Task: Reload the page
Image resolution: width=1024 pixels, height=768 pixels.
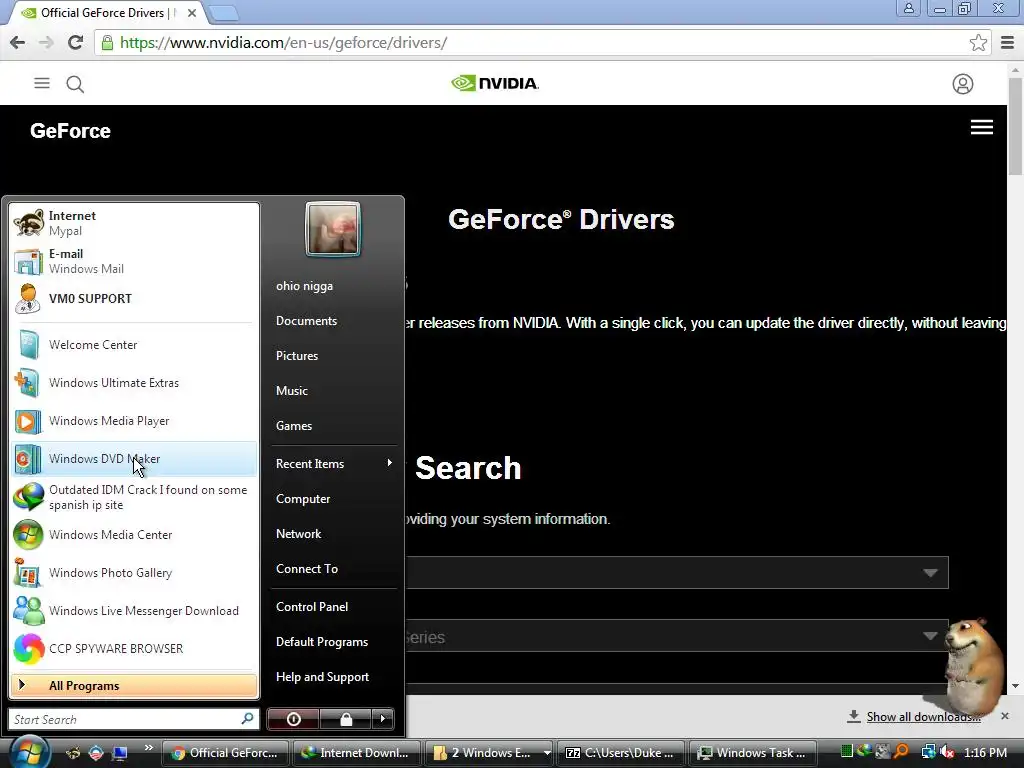Action: pos(75,43)
